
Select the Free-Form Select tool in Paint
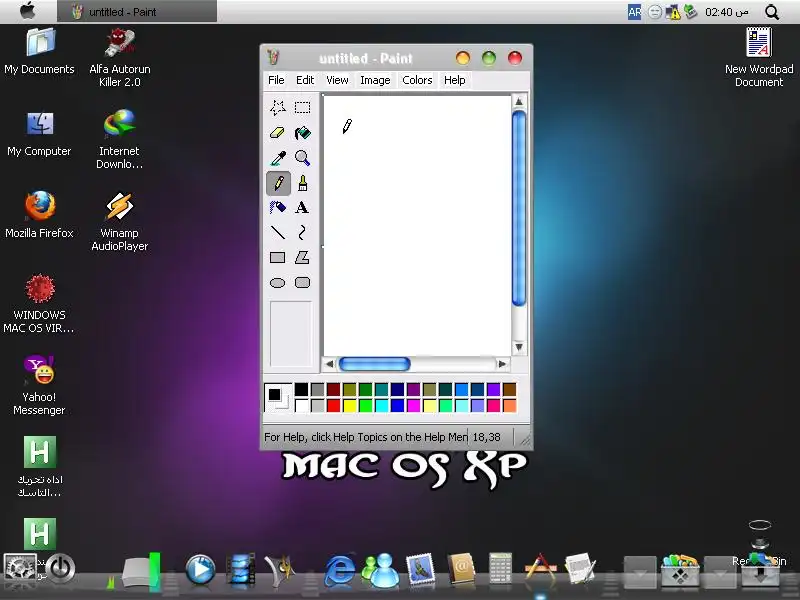pyautogui.click(x=278, y=108)
